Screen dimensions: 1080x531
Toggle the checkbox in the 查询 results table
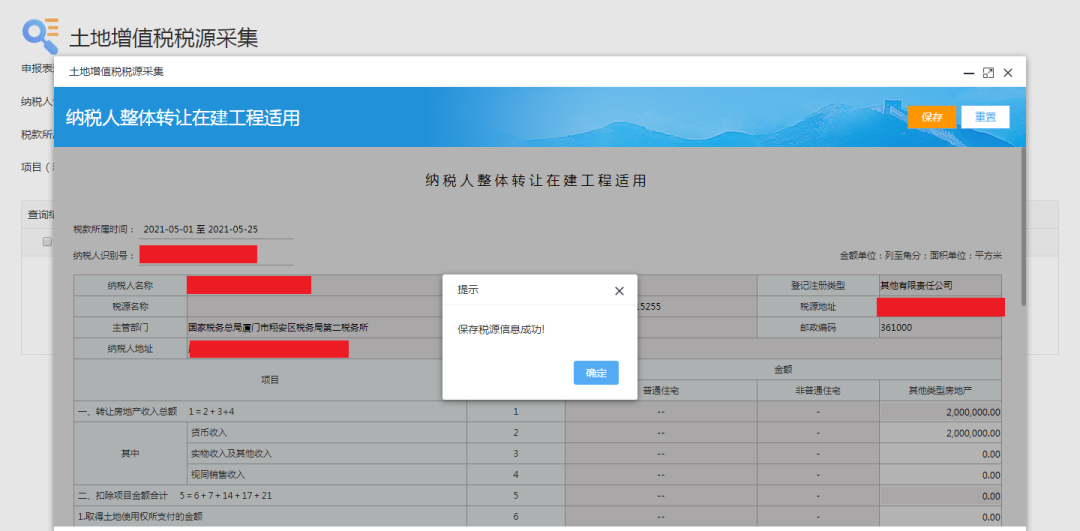(48, 242)
